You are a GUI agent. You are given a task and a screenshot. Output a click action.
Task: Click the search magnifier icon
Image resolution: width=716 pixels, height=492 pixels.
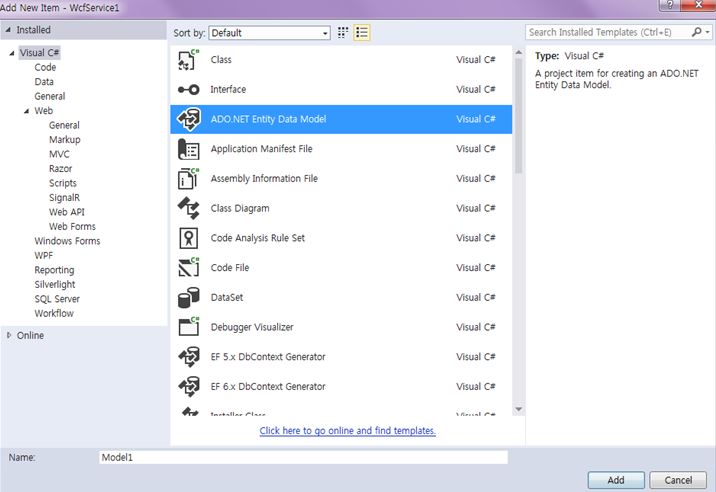[x=696, y=32]
